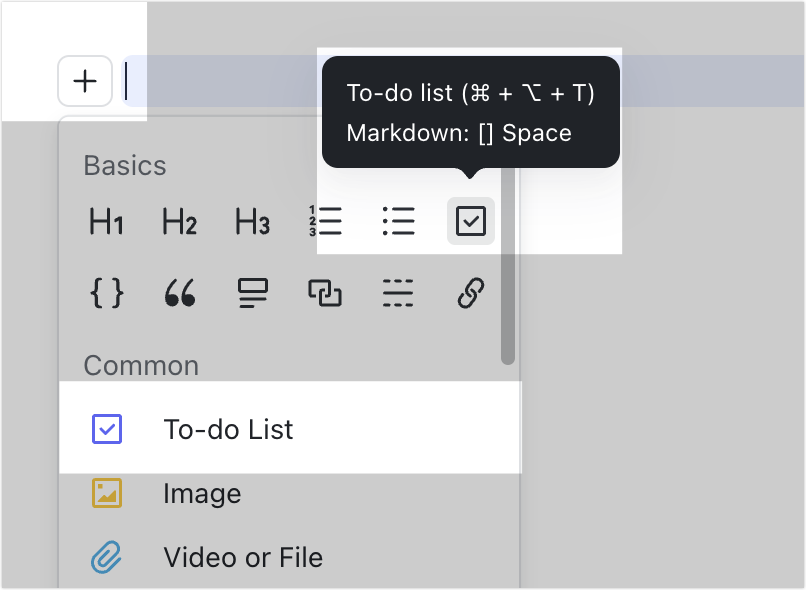Click the plus button to add a block
806x590 pixels.
pyautogui.click(x=85, y=81)
